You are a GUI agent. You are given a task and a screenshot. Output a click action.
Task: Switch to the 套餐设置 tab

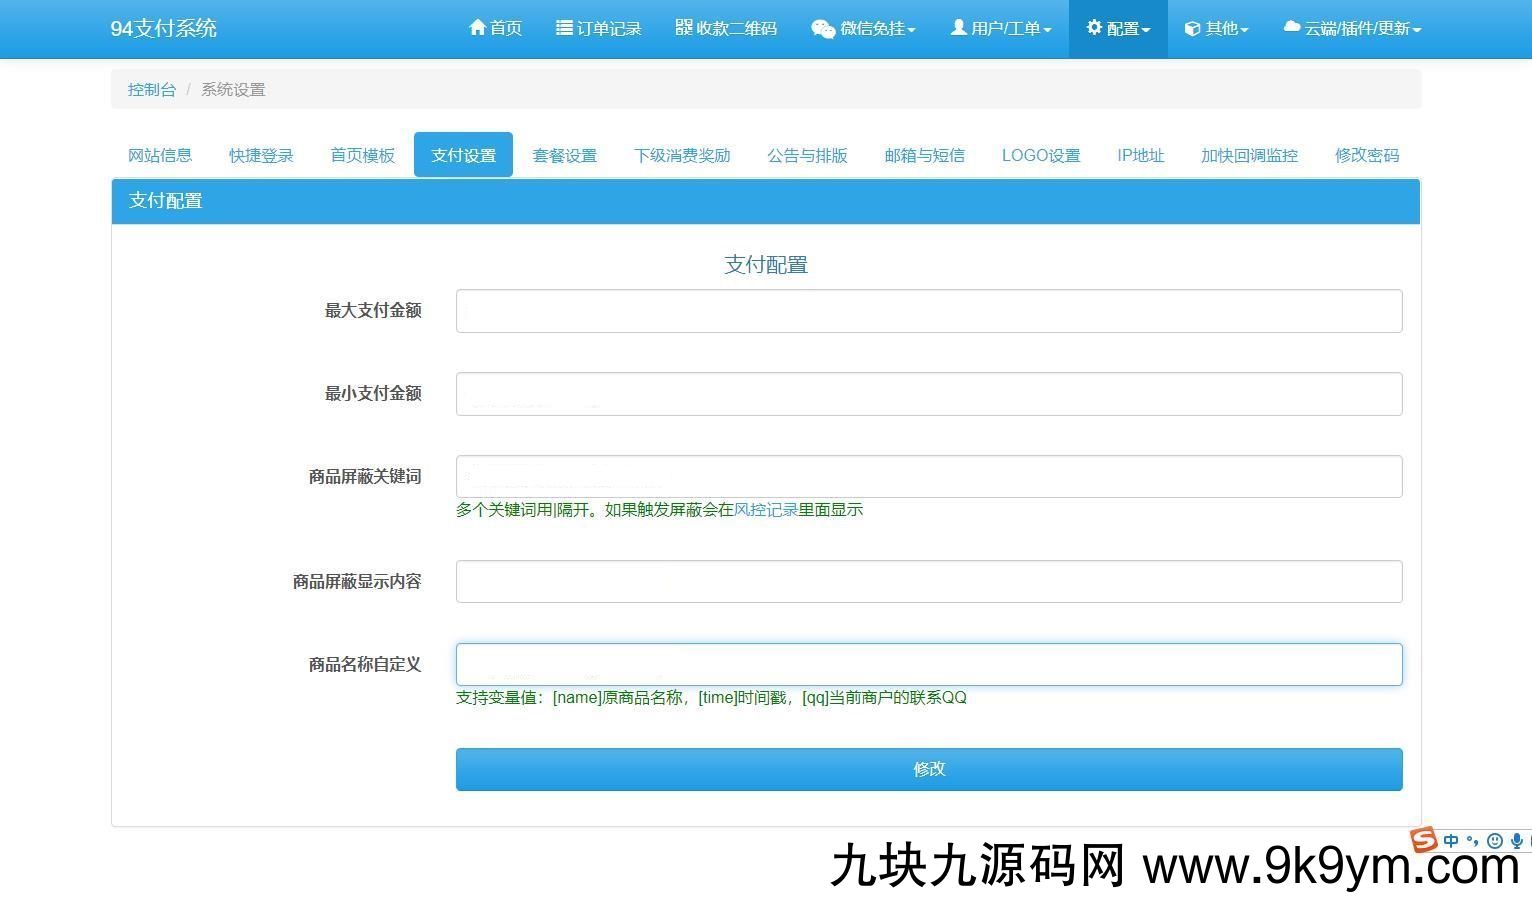click(x=564, y=155)
